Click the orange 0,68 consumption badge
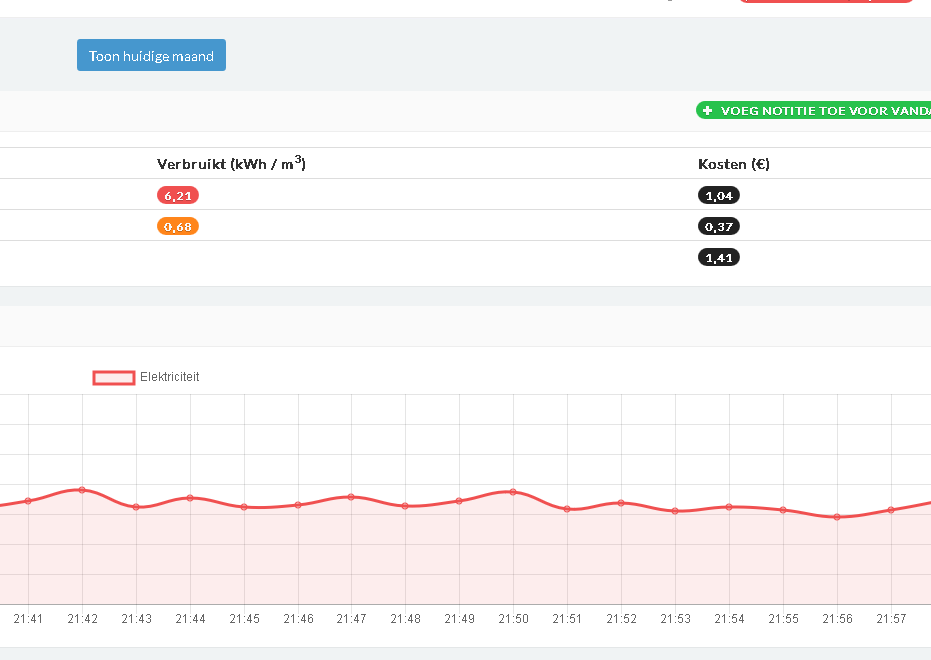This screenshot has height=660, width=931. click(178, 226)
